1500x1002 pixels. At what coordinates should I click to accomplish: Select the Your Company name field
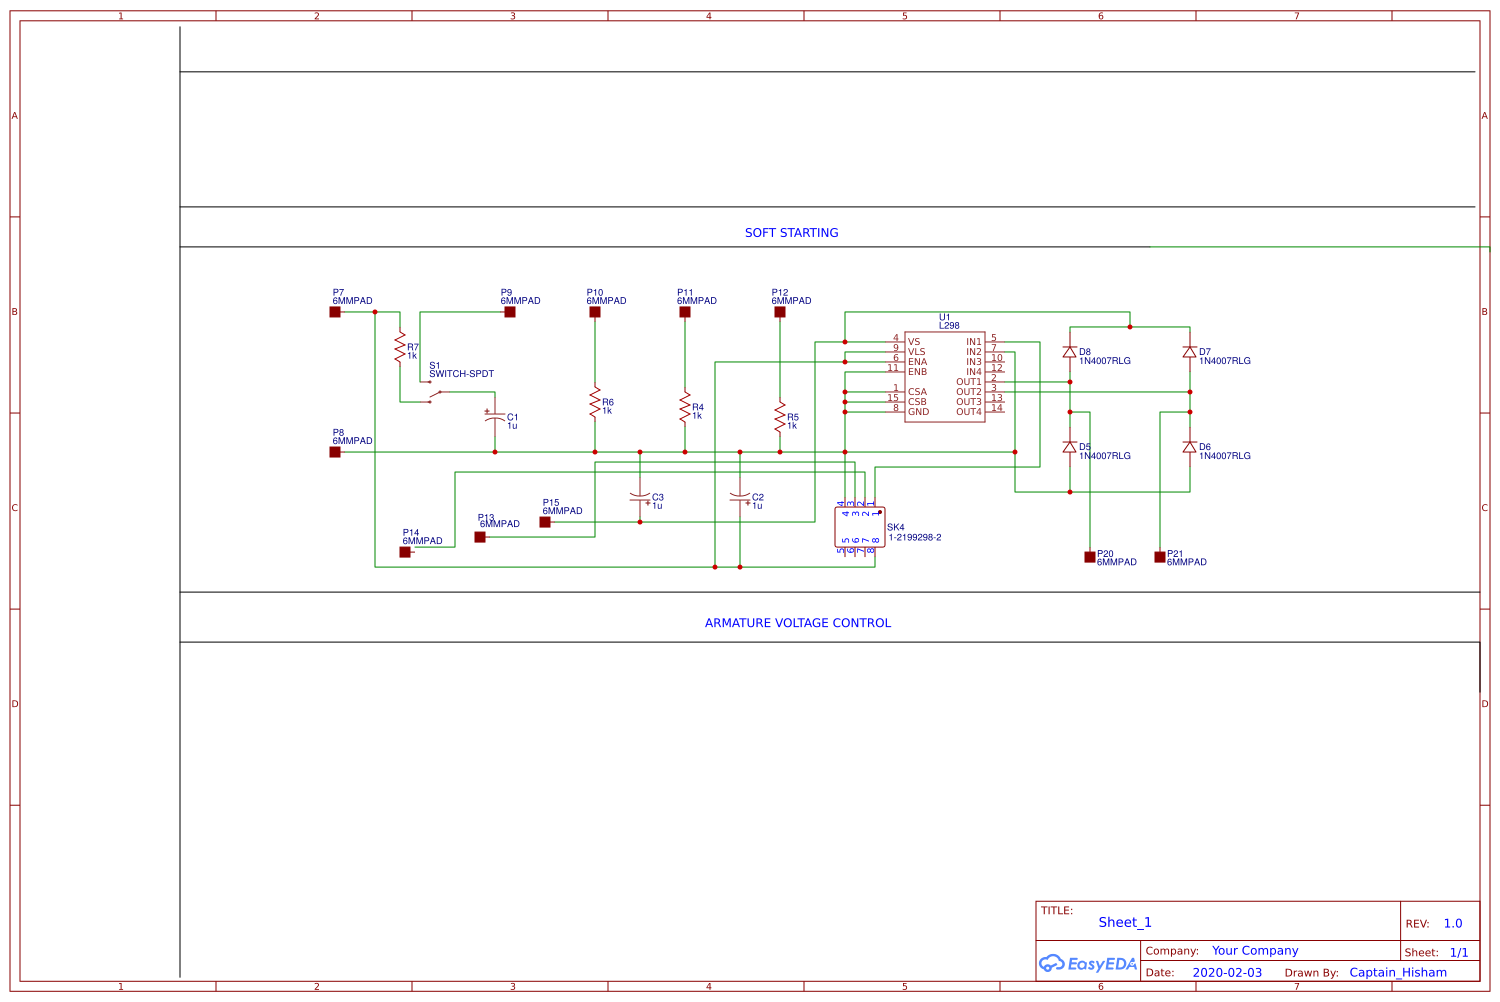point(1255,951)
